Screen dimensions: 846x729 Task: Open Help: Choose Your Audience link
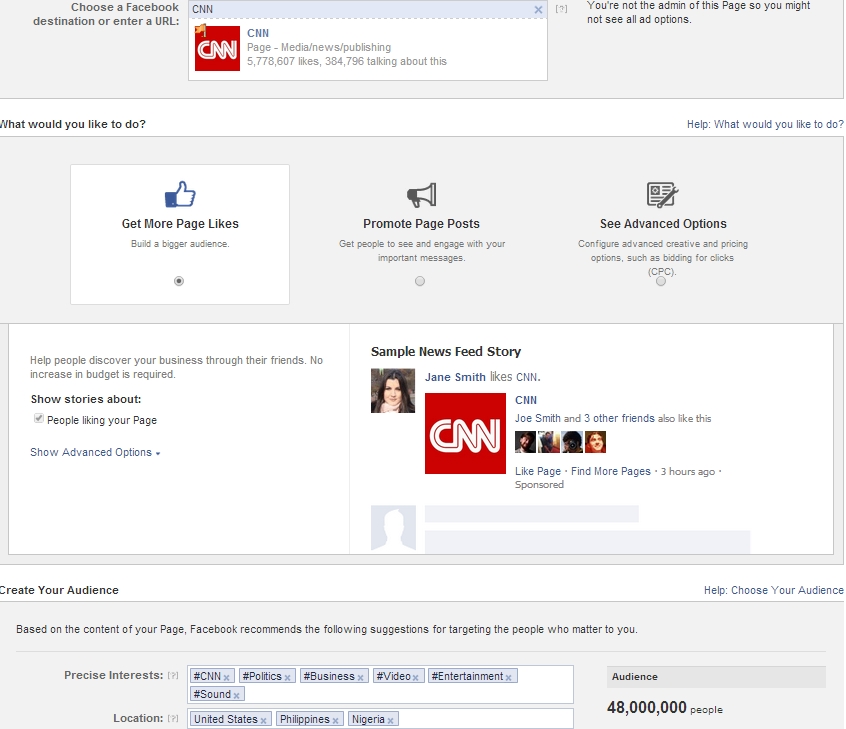click(x=773, y=590)
